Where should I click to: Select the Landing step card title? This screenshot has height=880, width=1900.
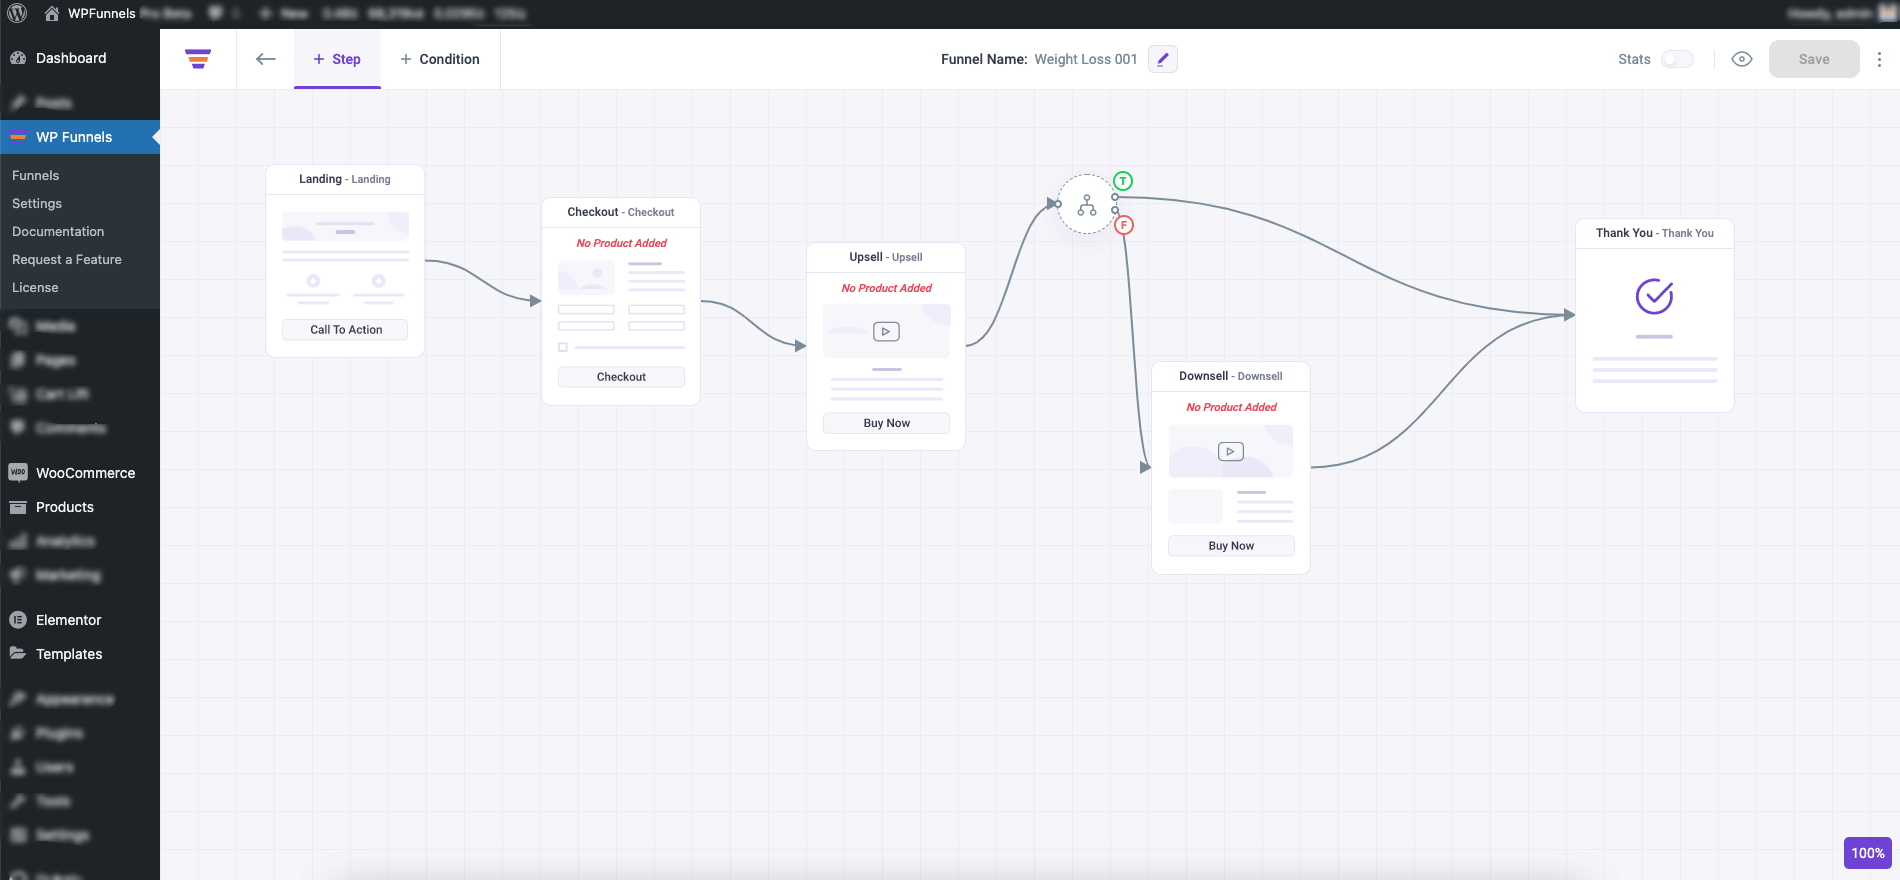click(345, 179)
